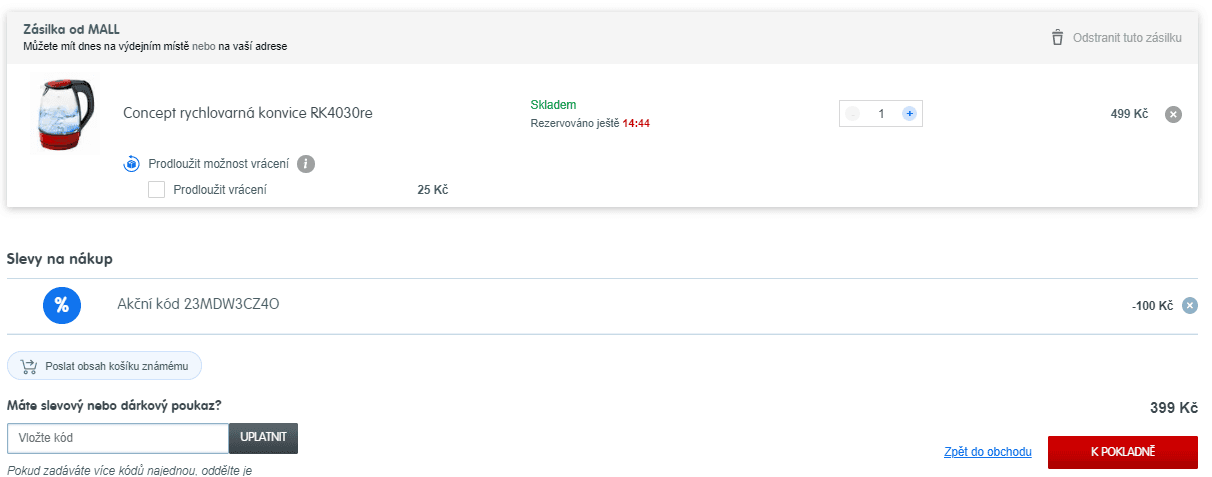Open Concept rychlovarná konvice RK4030re product link
The height and width of the screenshot is (477, 1212).
(x=248, y=113)
